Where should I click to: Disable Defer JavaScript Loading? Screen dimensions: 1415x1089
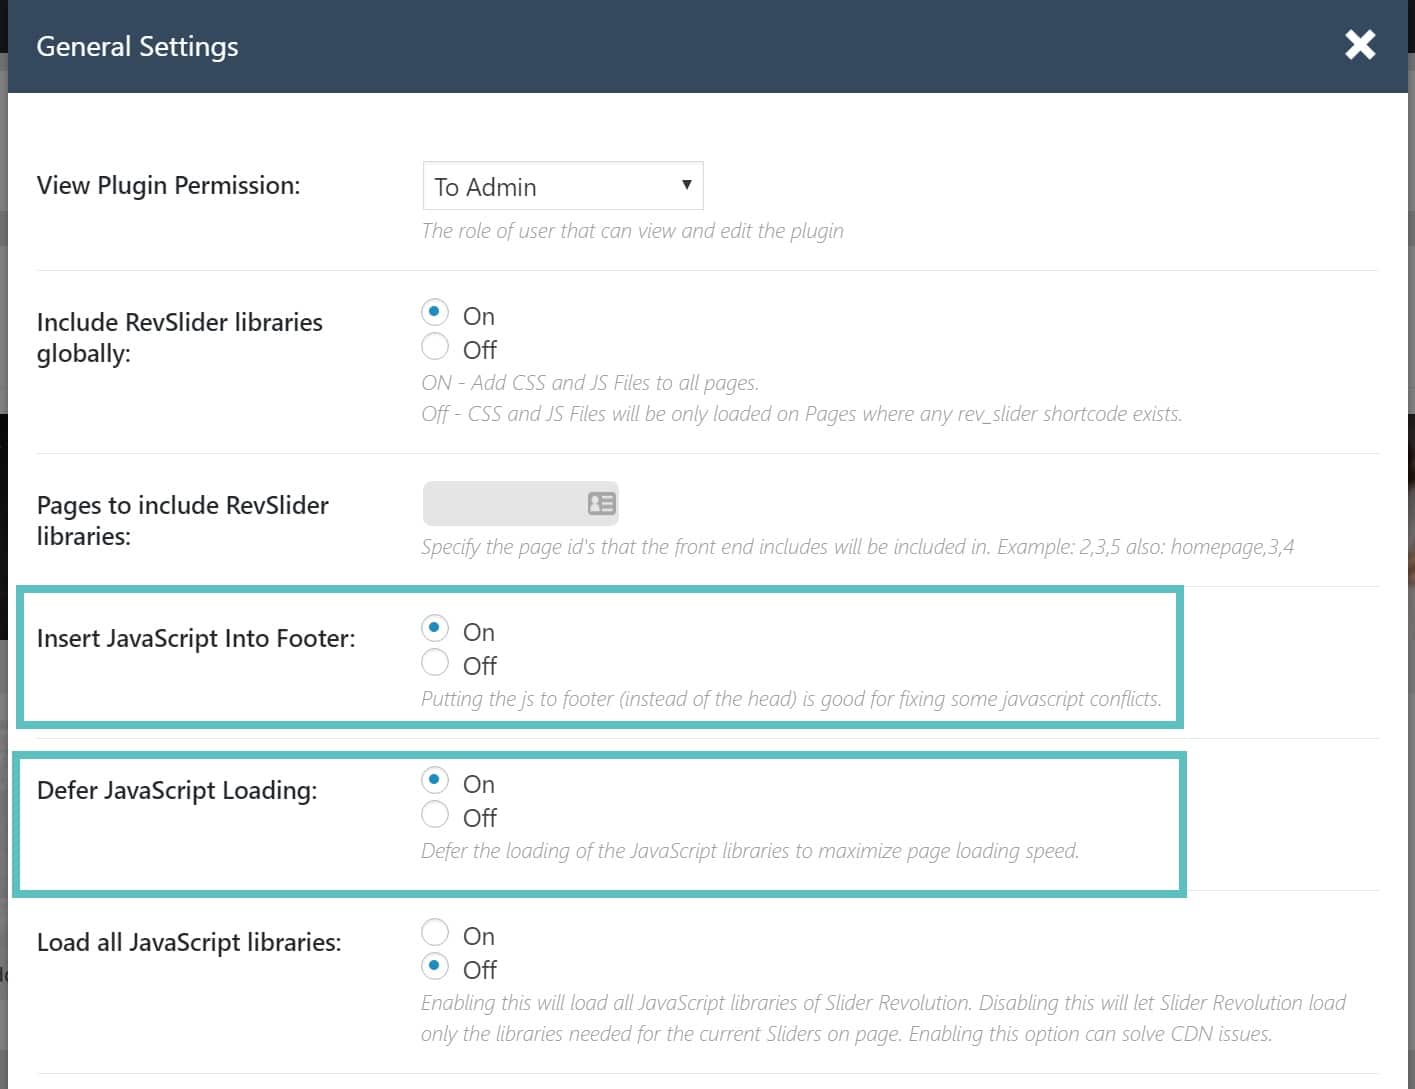coord(435,814)
